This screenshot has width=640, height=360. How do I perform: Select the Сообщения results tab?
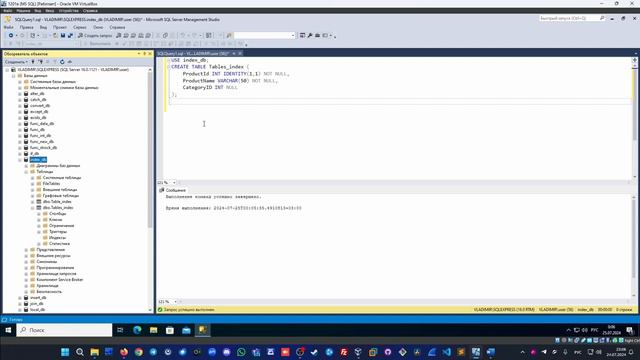coord(173,190)
